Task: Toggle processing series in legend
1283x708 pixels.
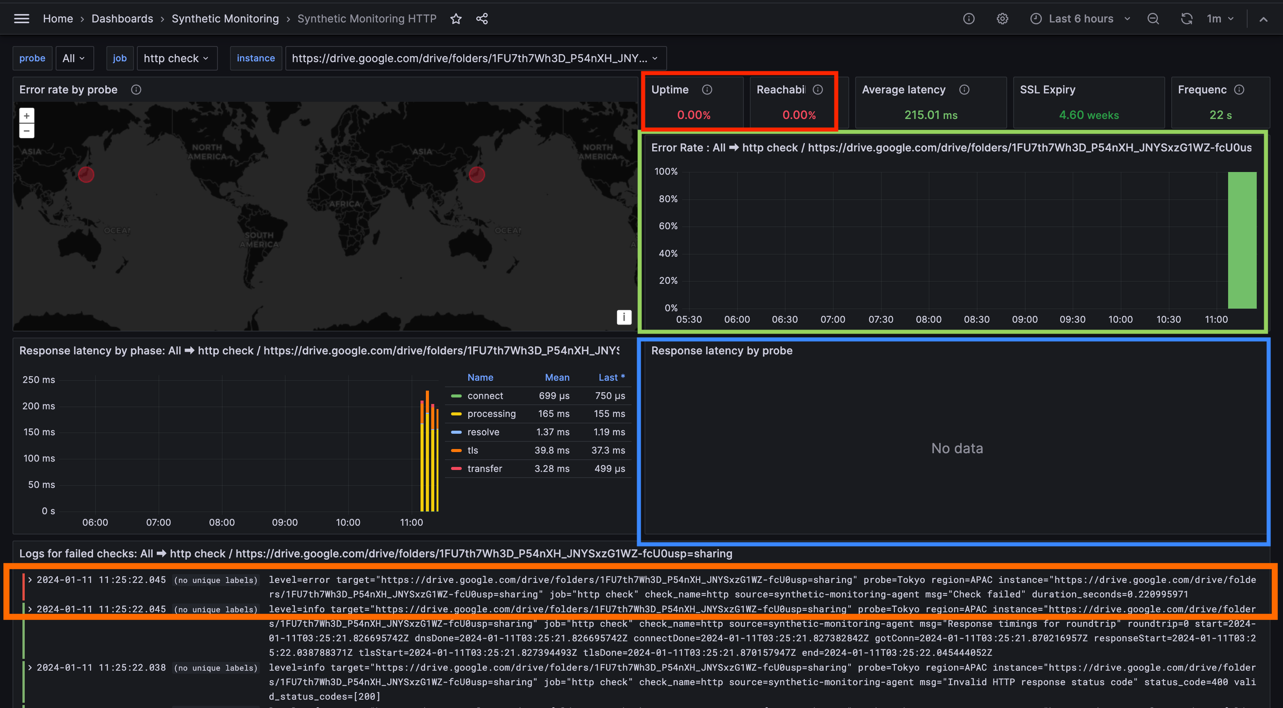Action: (491, 414)
